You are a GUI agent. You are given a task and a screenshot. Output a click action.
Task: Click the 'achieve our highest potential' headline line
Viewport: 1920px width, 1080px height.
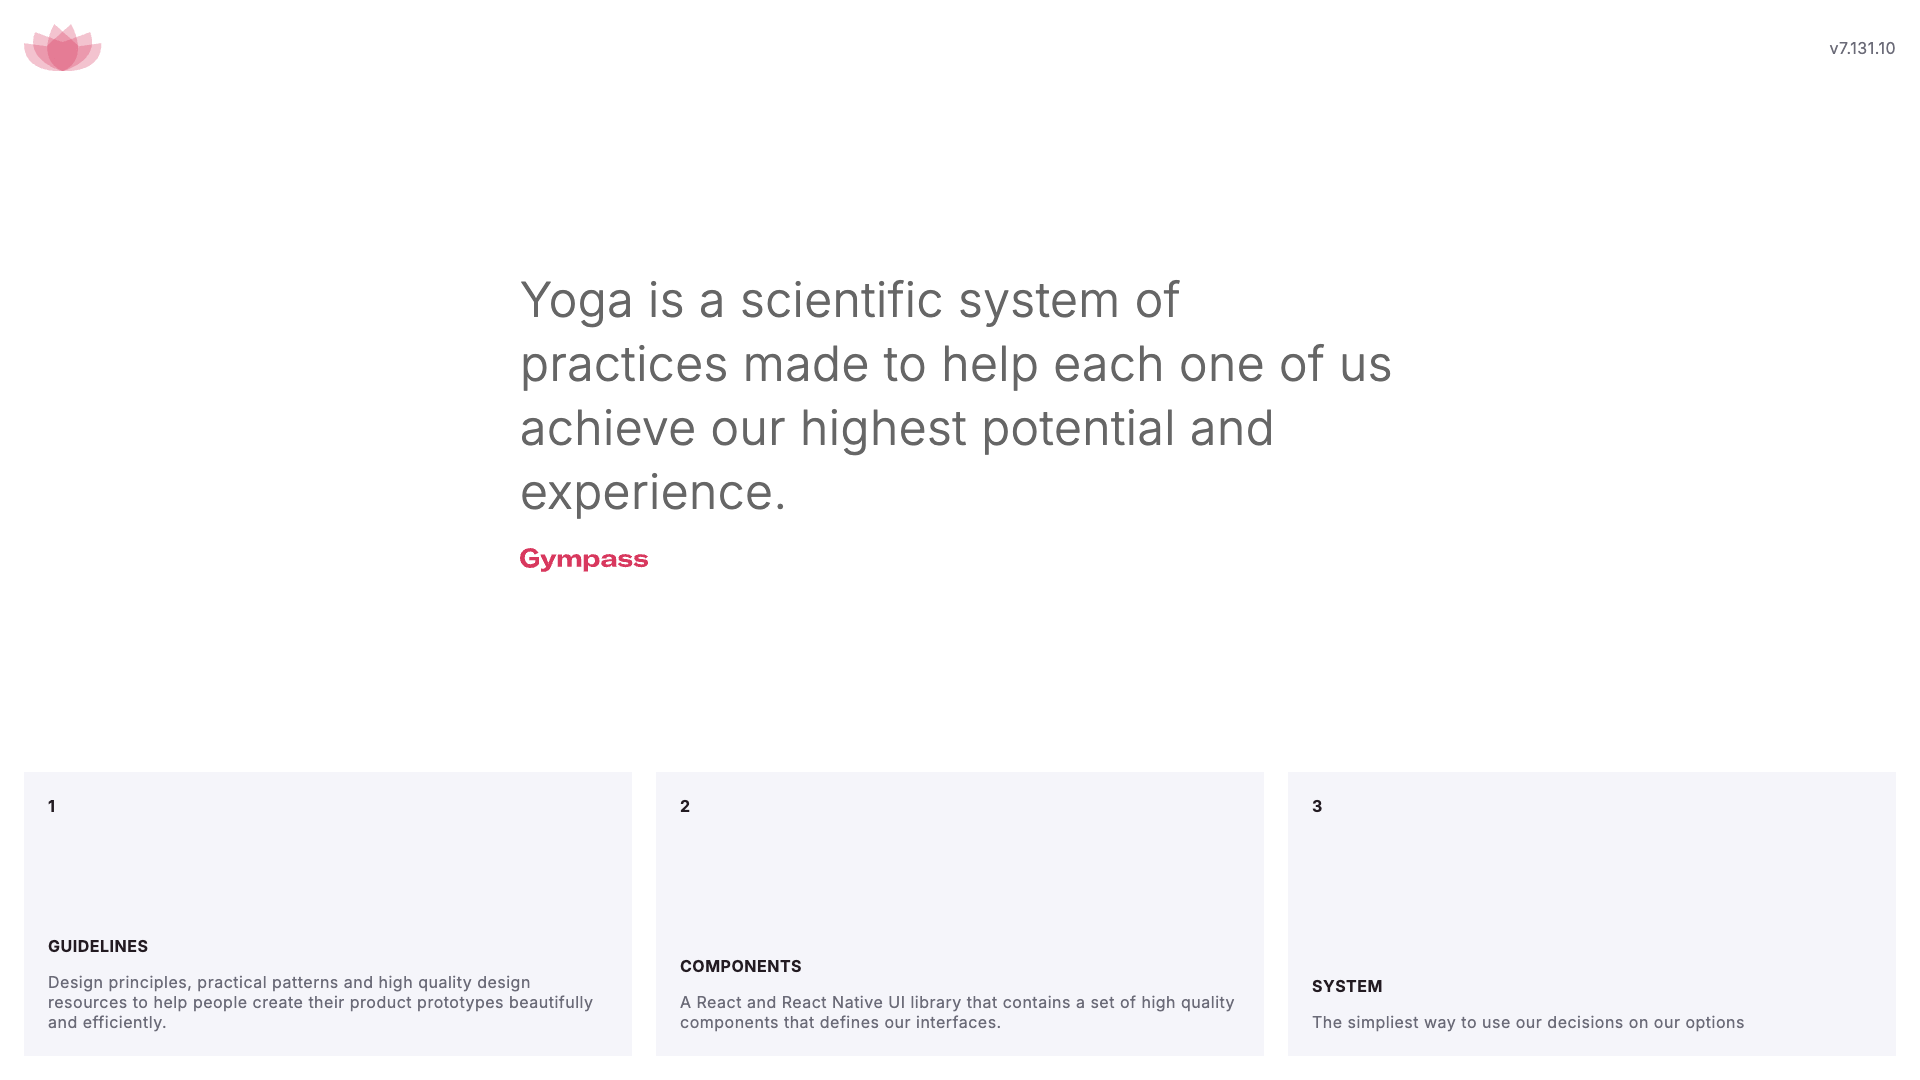[896, 428]
